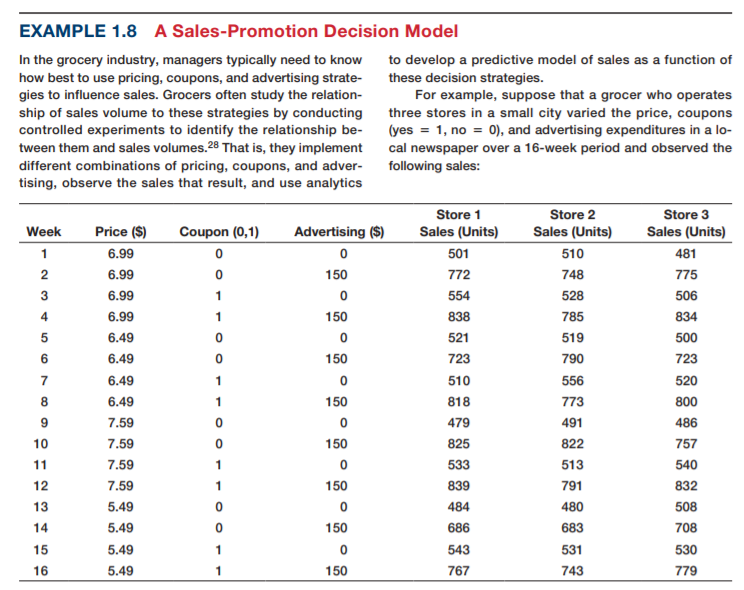The image size is (744, 590).
Task: Select Store 1 sales value 839
Action: click(x=459, y=486)
